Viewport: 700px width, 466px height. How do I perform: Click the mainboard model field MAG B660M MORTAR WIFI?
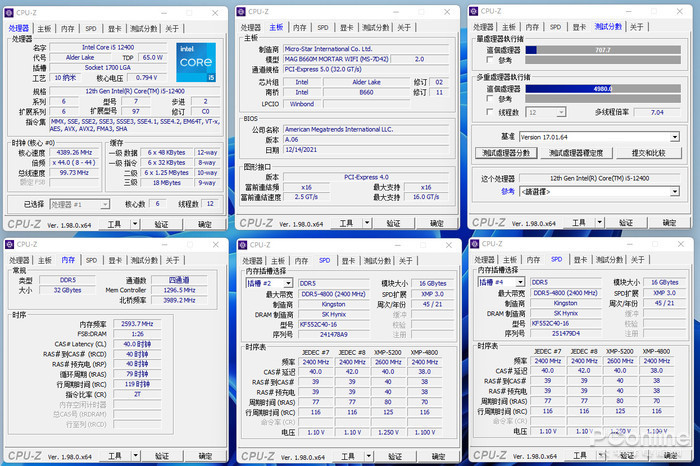(337, 59)
